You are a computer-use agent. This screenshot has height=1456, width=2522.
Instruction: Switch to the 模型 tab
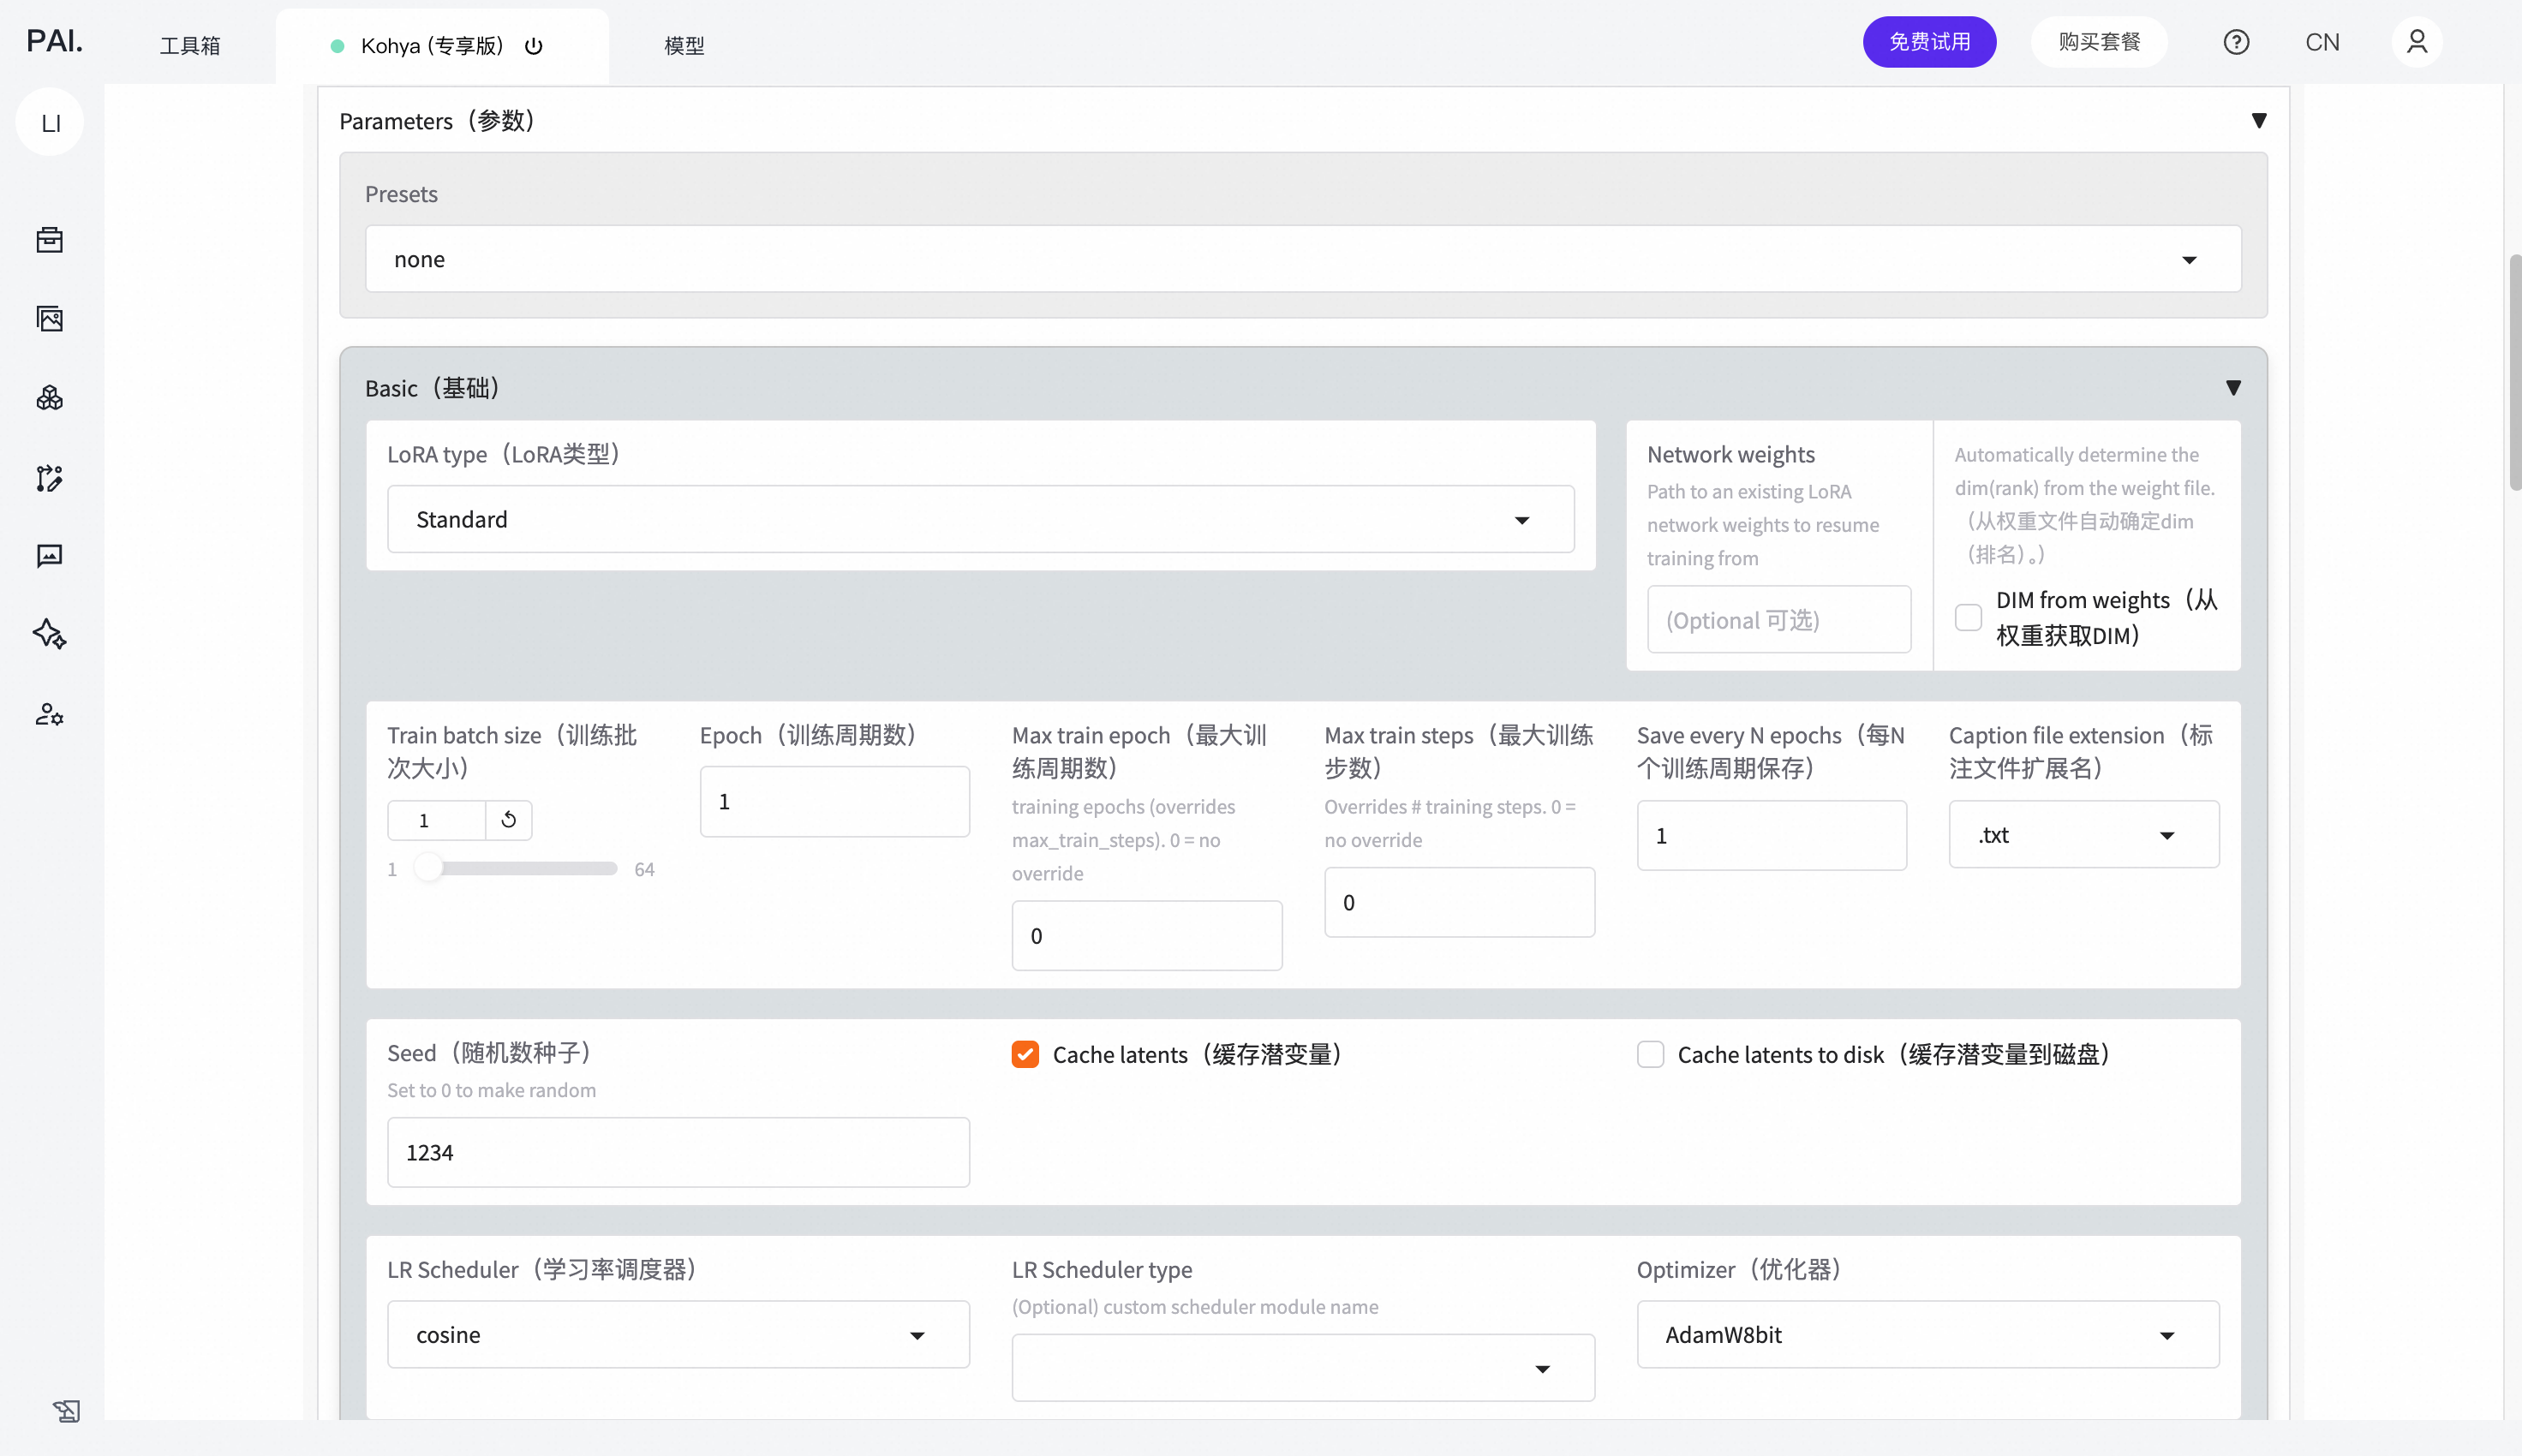[x=684, y=46]
